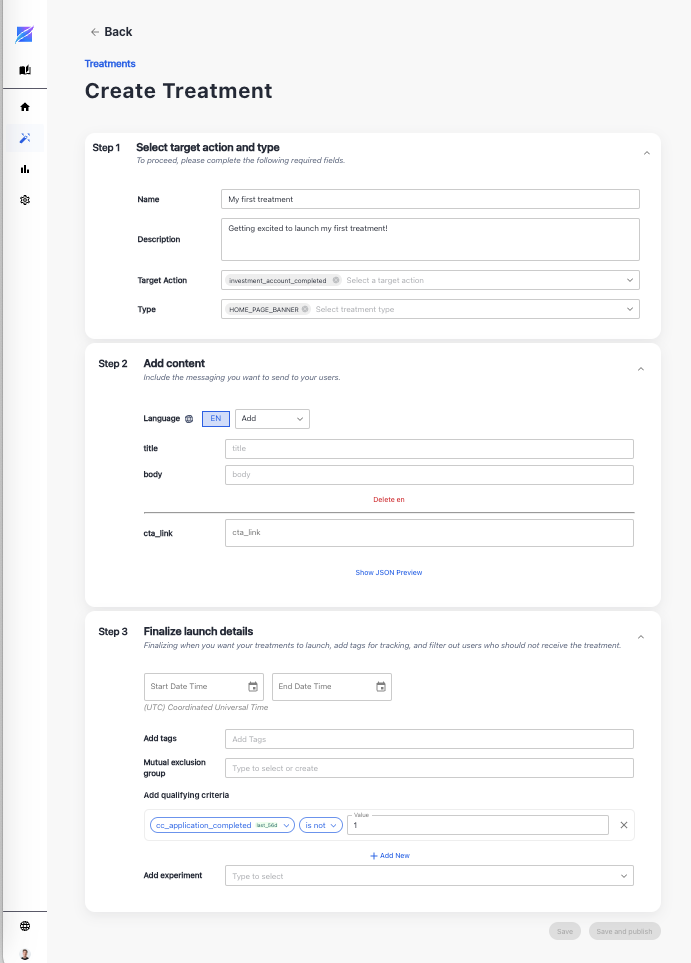Open the Add language dropdown

click(x=273, y=419)
